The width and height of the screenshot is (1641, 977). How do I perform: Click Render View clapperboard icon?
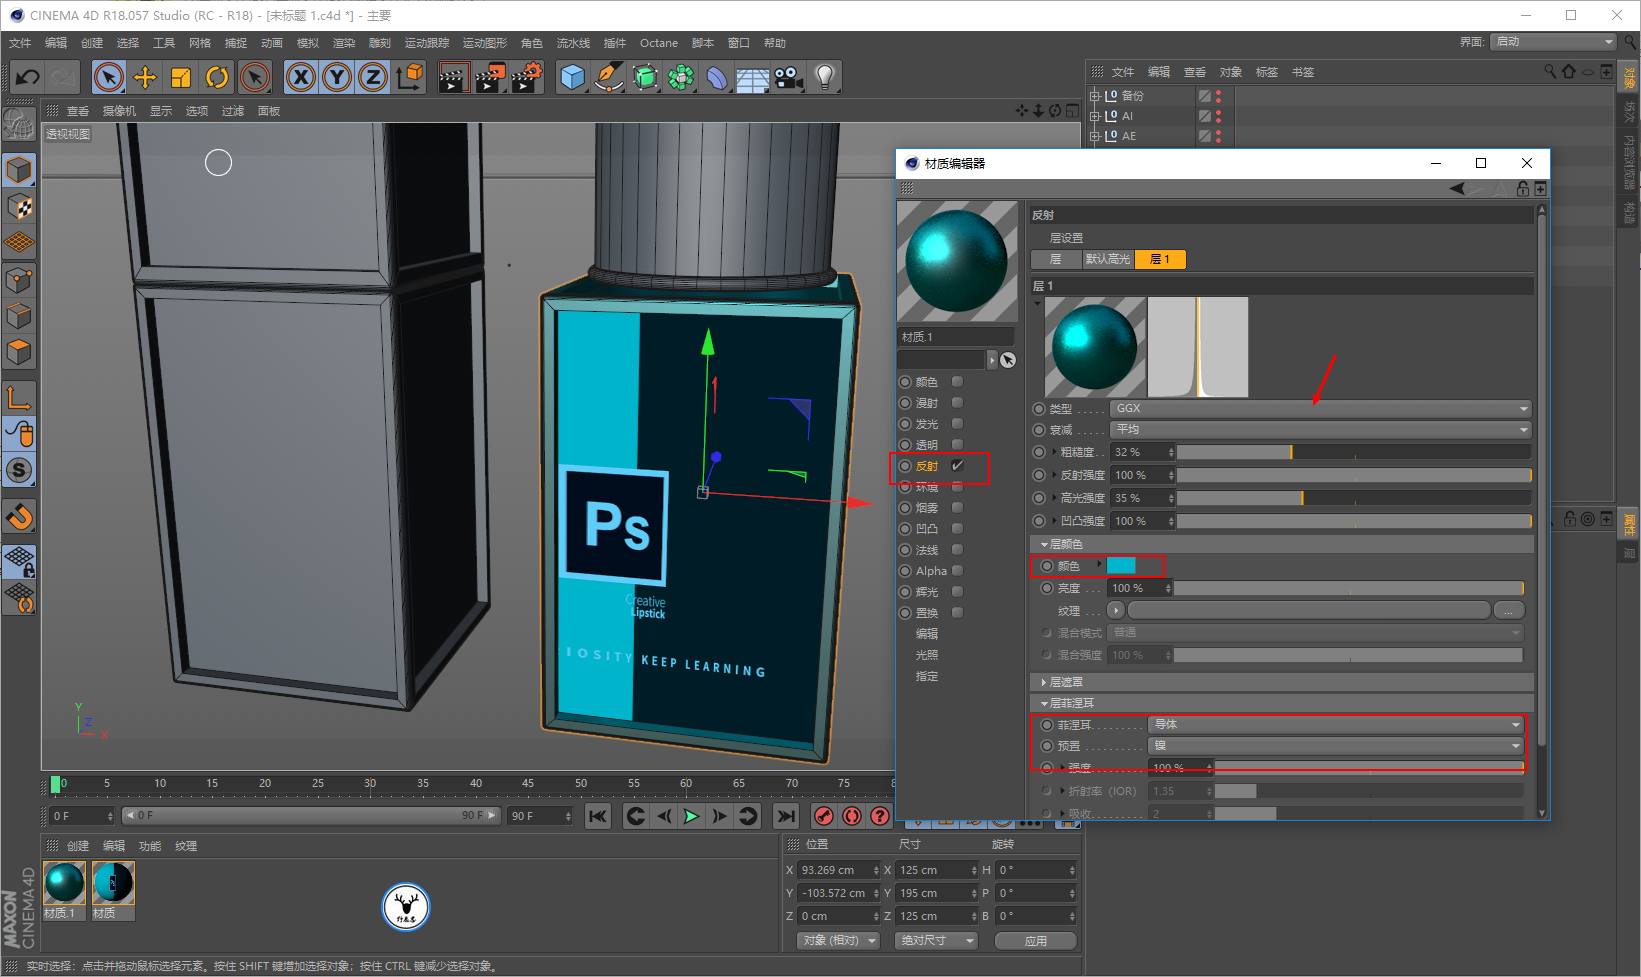pyautogui.click(x=453, y=77)
